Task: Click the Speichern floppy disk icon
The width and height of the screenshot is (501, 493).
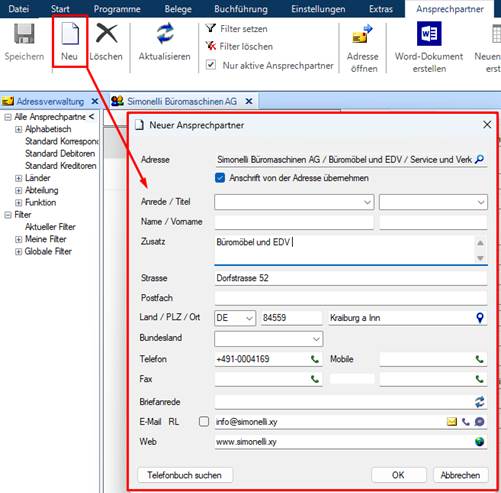Action: point(24,34)
